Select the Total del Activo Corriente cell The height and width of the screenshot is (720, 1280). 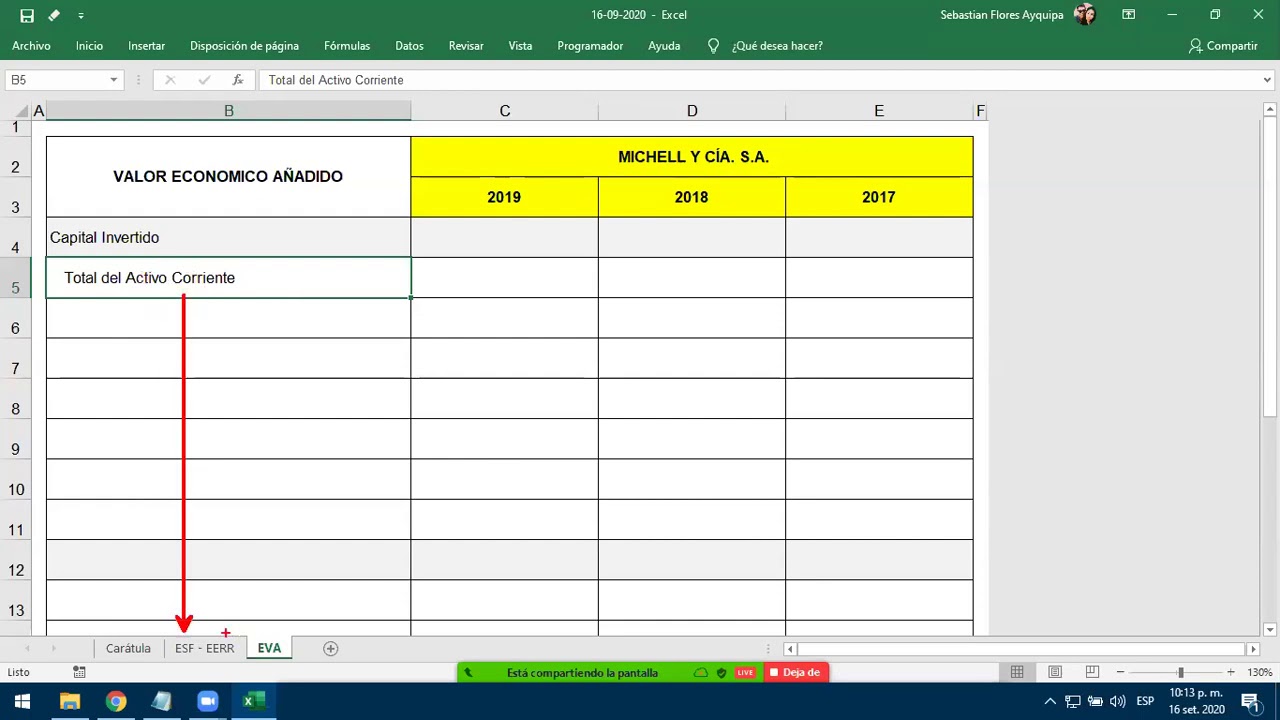pyautogui.click(x=228, y=278)
